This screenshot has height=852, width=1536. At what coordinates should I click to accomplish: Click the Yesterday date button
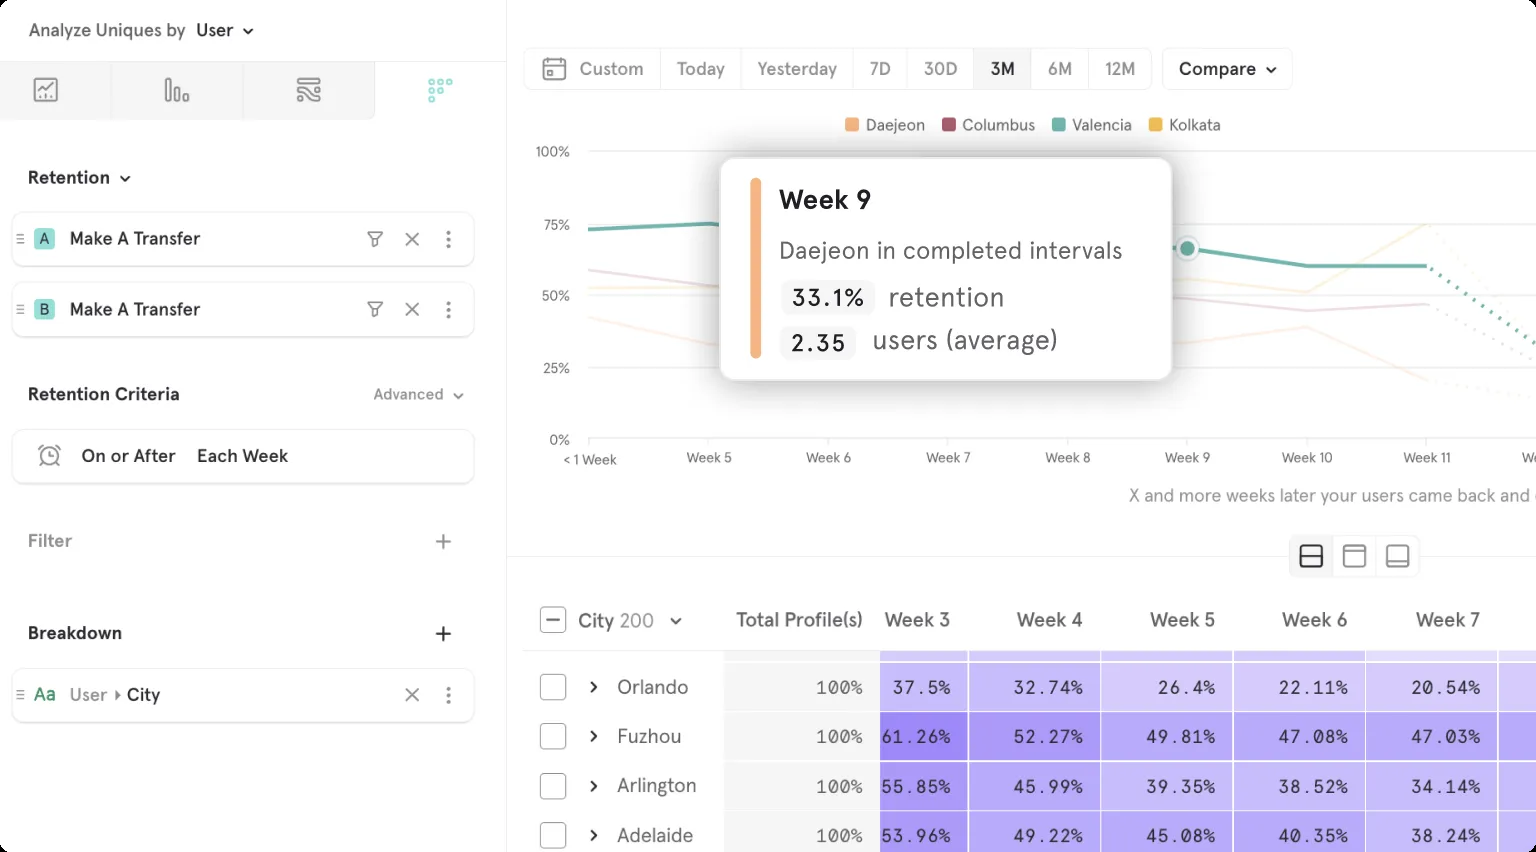(x=797, y=69)
